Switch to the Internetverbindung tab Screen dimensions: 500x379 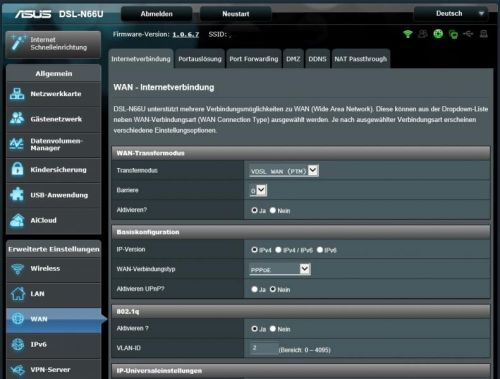point(141,59)
